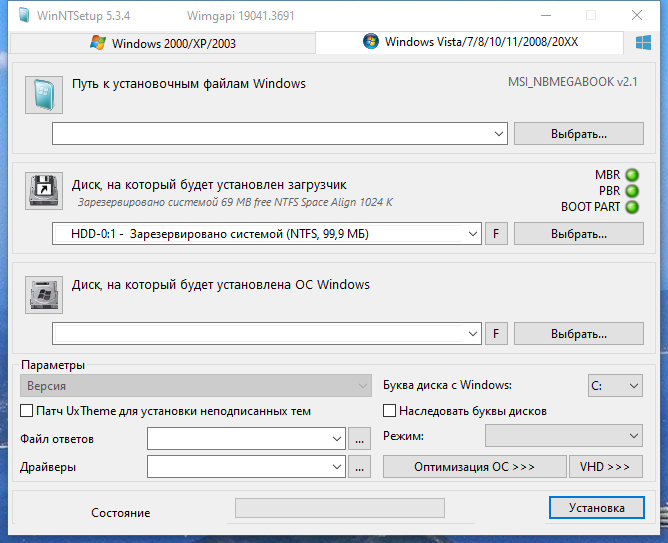Open the Windows drive letter C: dropdown
668x543 pixels.
click(x=615, y=386)
